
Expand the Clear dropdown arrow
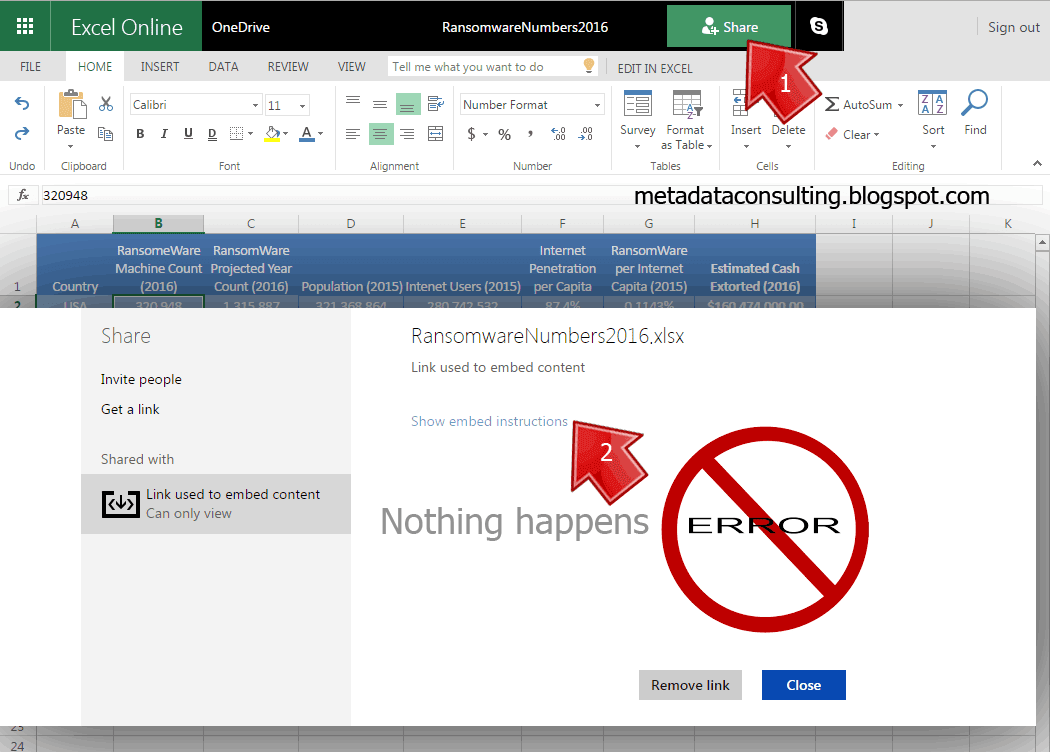(x=876, y=135)
